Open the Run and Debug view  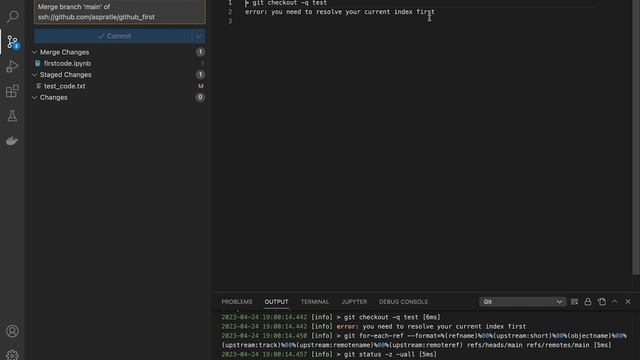(x=12, y=67)
